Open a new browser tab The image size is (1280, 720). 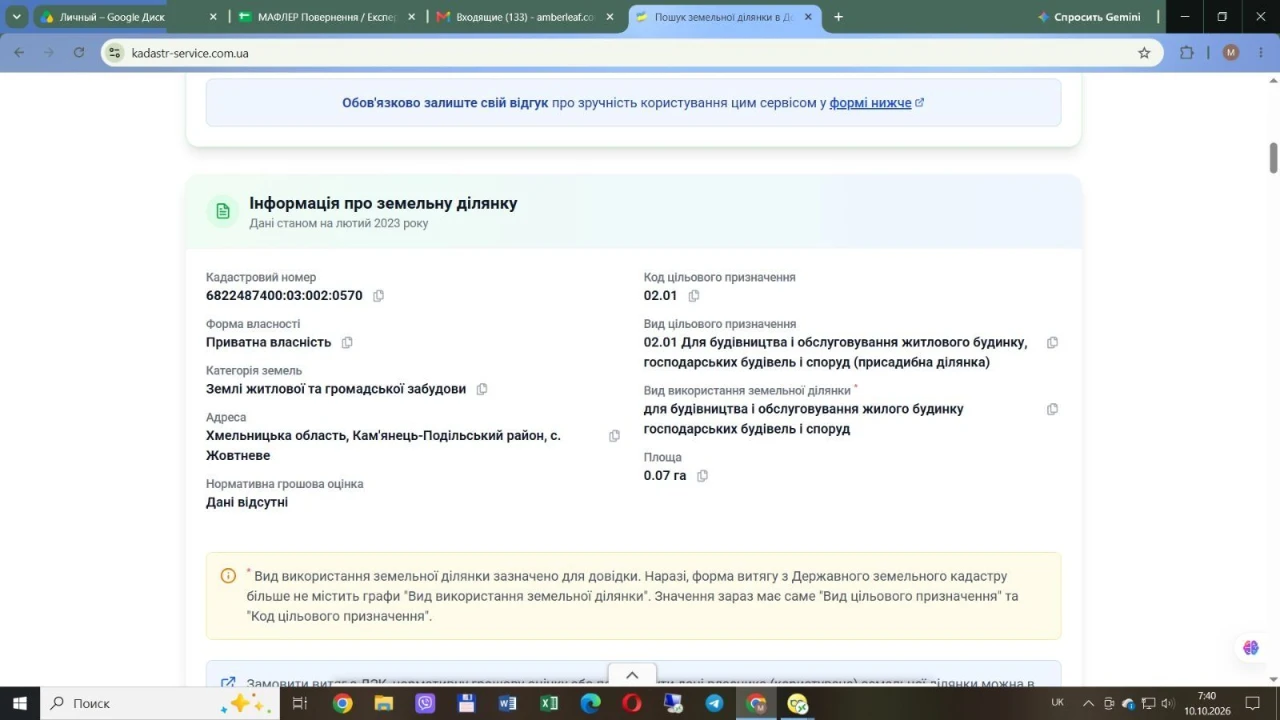[x=838, y=17]
